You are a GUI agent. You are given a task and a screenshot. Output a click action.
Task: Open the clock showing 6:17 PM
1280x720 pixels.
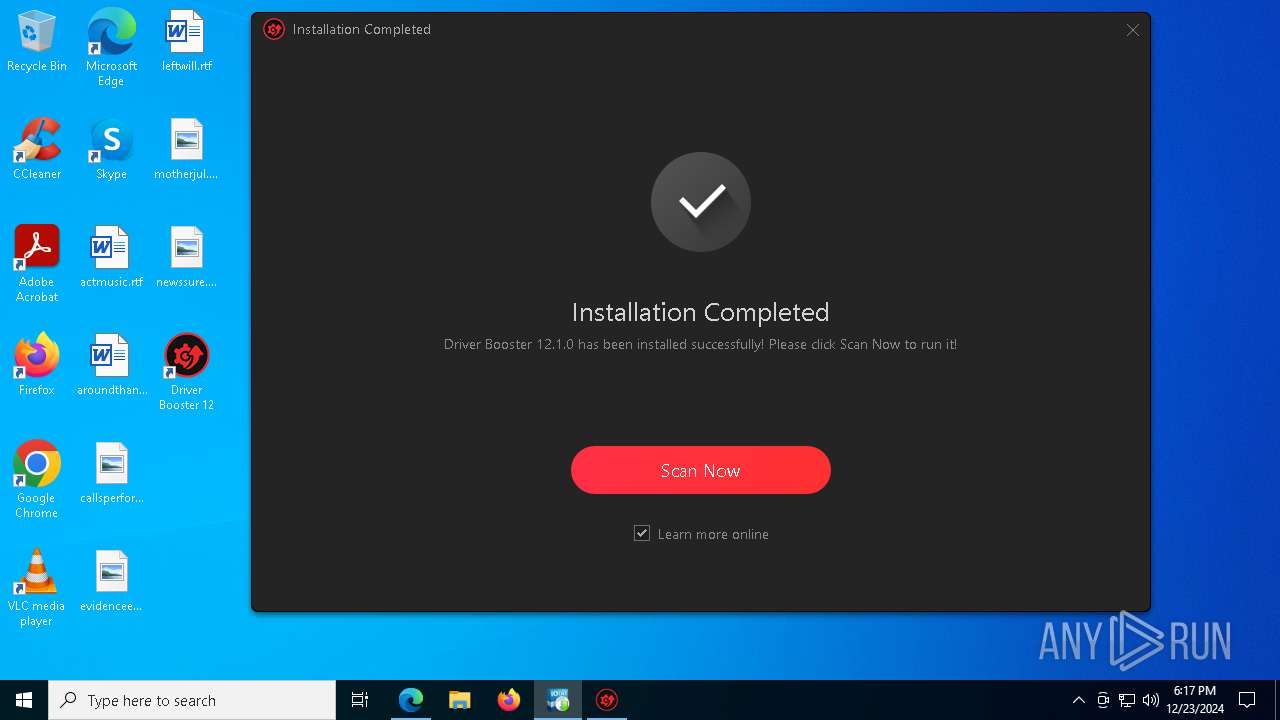tap(1195, 700)
